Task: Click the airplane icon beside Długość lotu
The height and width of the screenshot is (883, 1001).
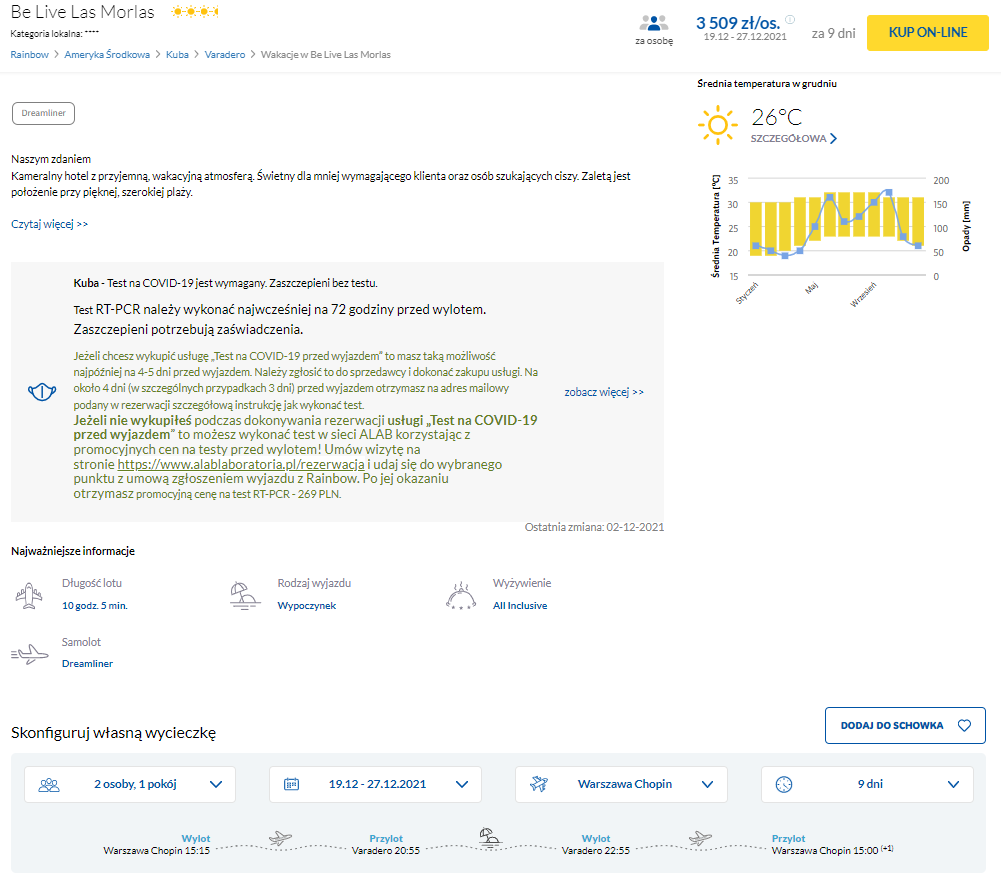Action: (29, 594)
